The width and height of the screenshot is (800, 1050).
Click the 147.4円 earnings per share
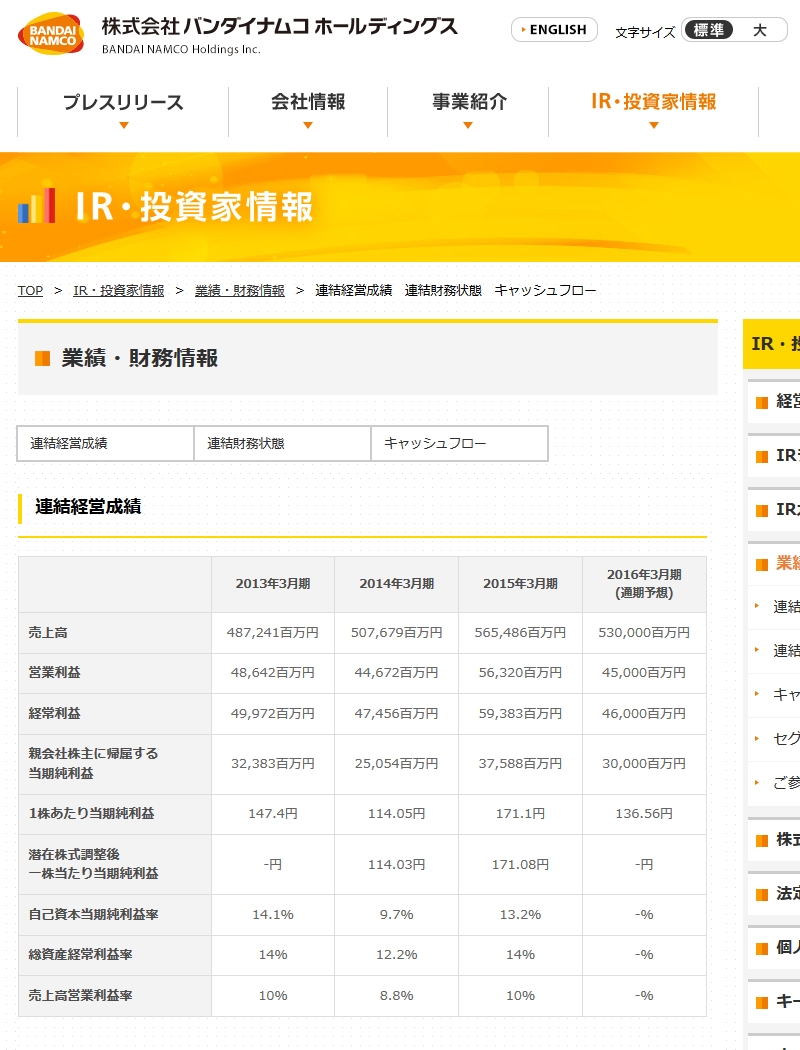(273, 814)
